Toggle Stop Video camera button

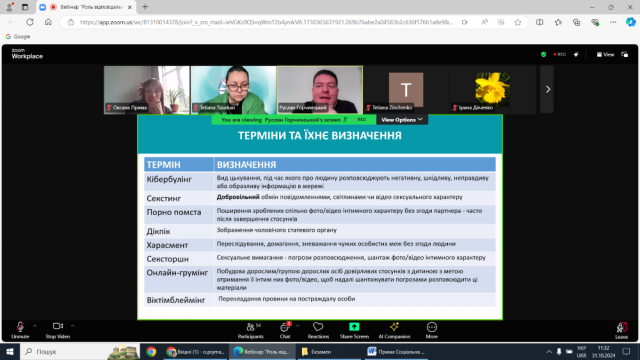coord(58,331)
